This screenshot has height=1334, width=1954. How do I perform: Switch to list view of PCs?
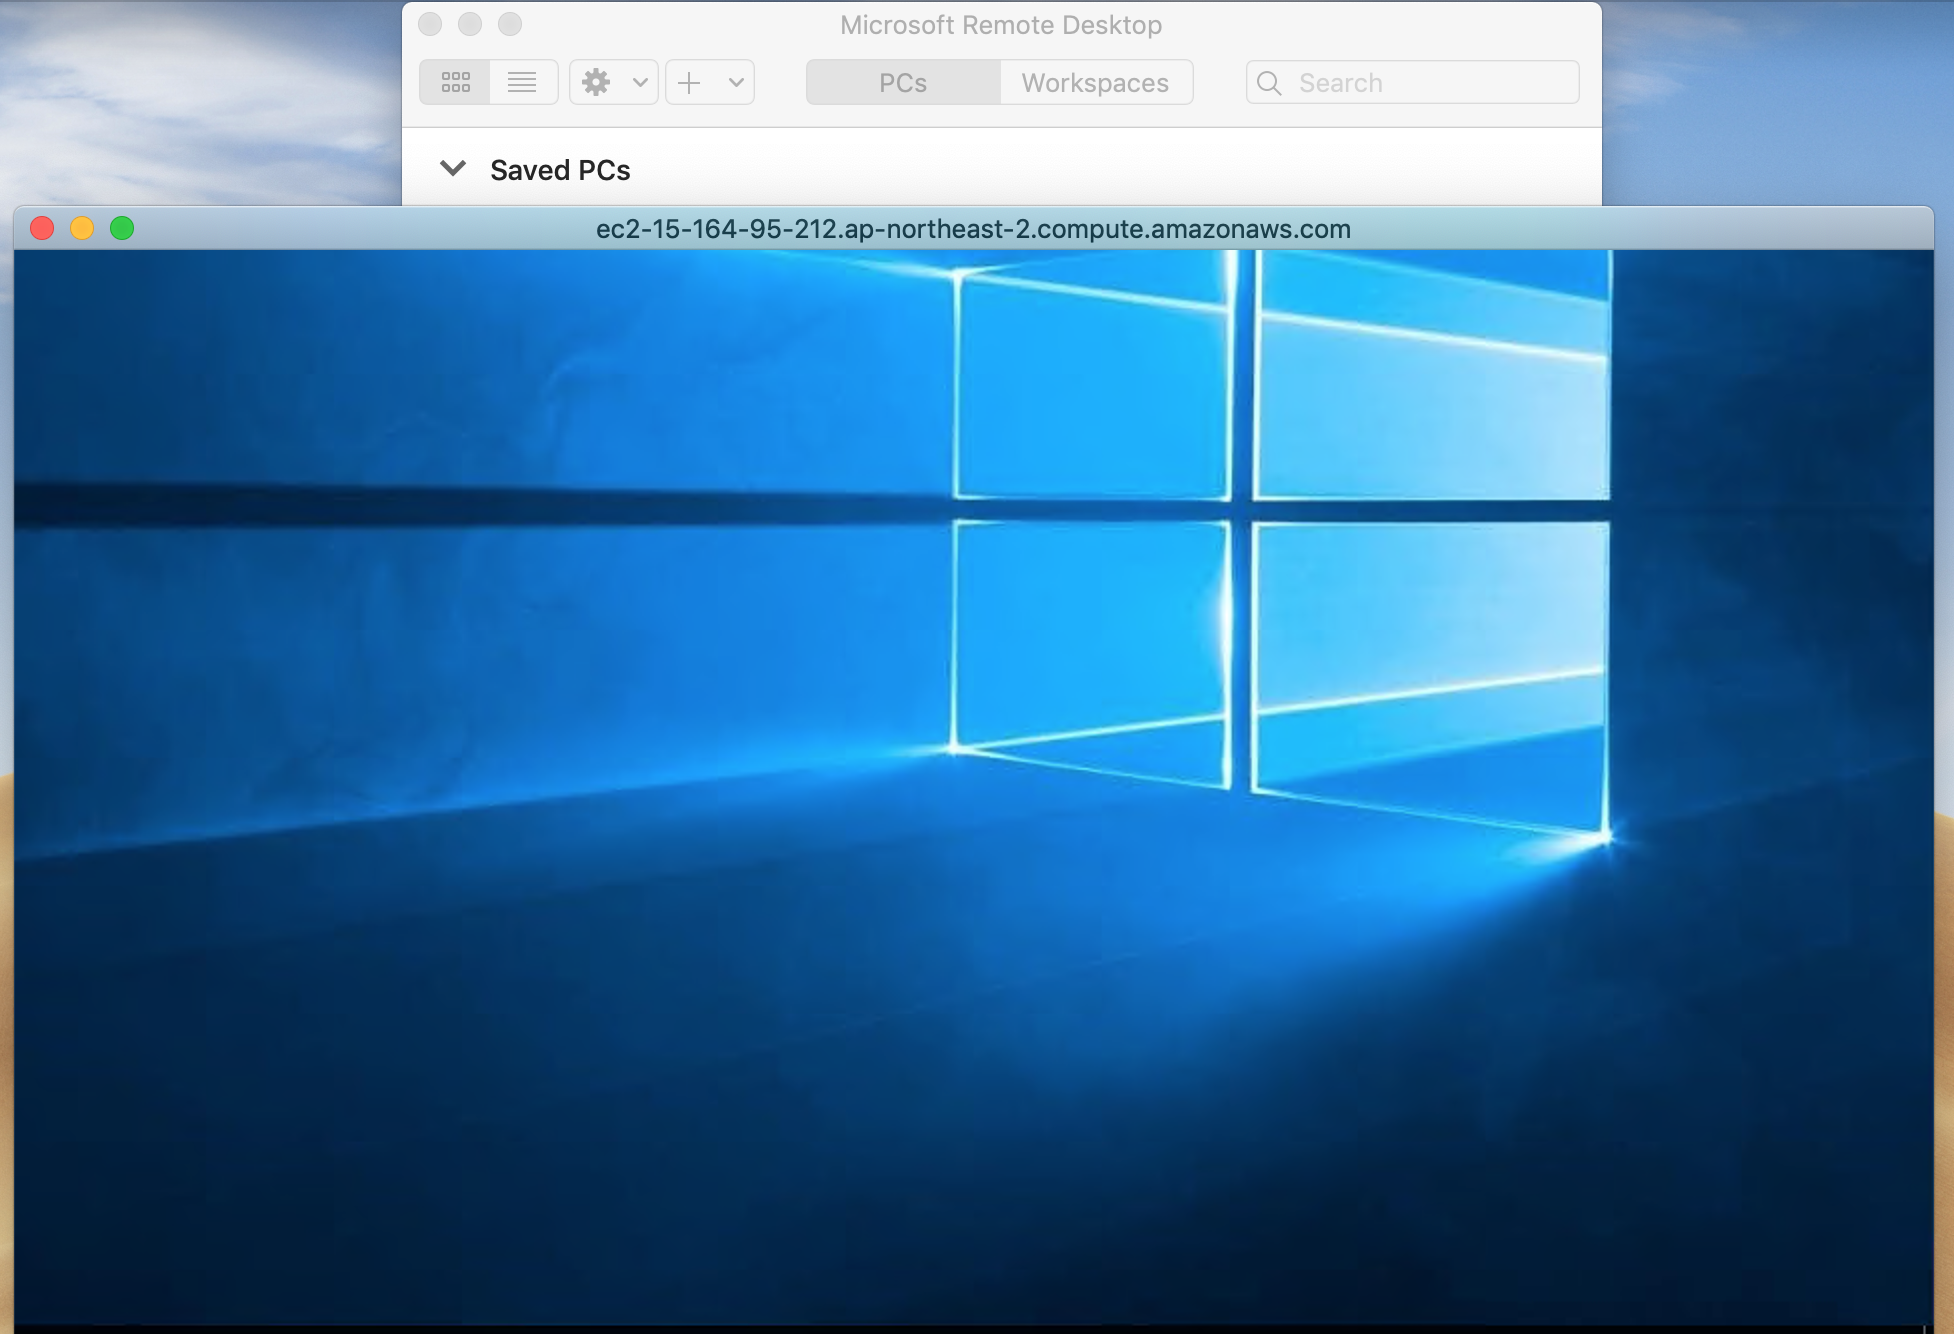pyautogui.click(x=522, y=82)
